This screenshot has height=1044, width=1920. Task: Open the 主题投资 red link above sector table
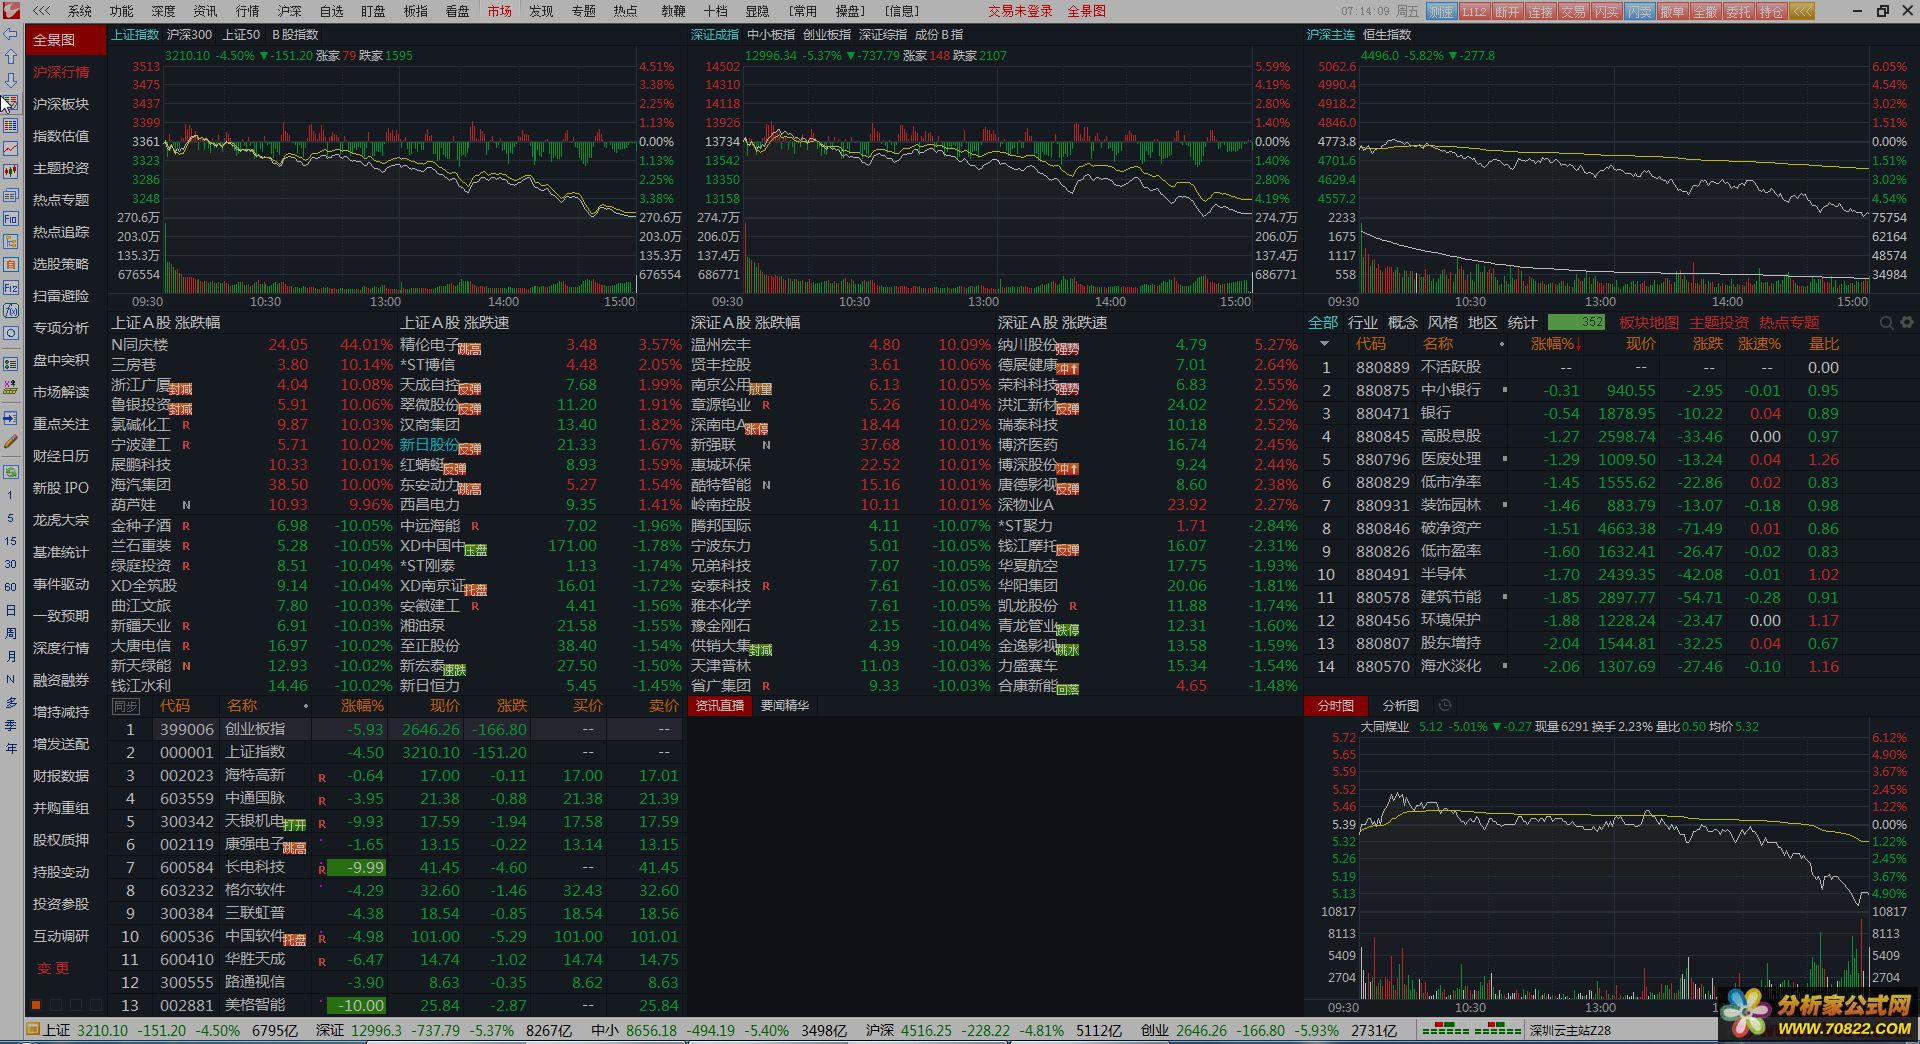(1719, 323)
